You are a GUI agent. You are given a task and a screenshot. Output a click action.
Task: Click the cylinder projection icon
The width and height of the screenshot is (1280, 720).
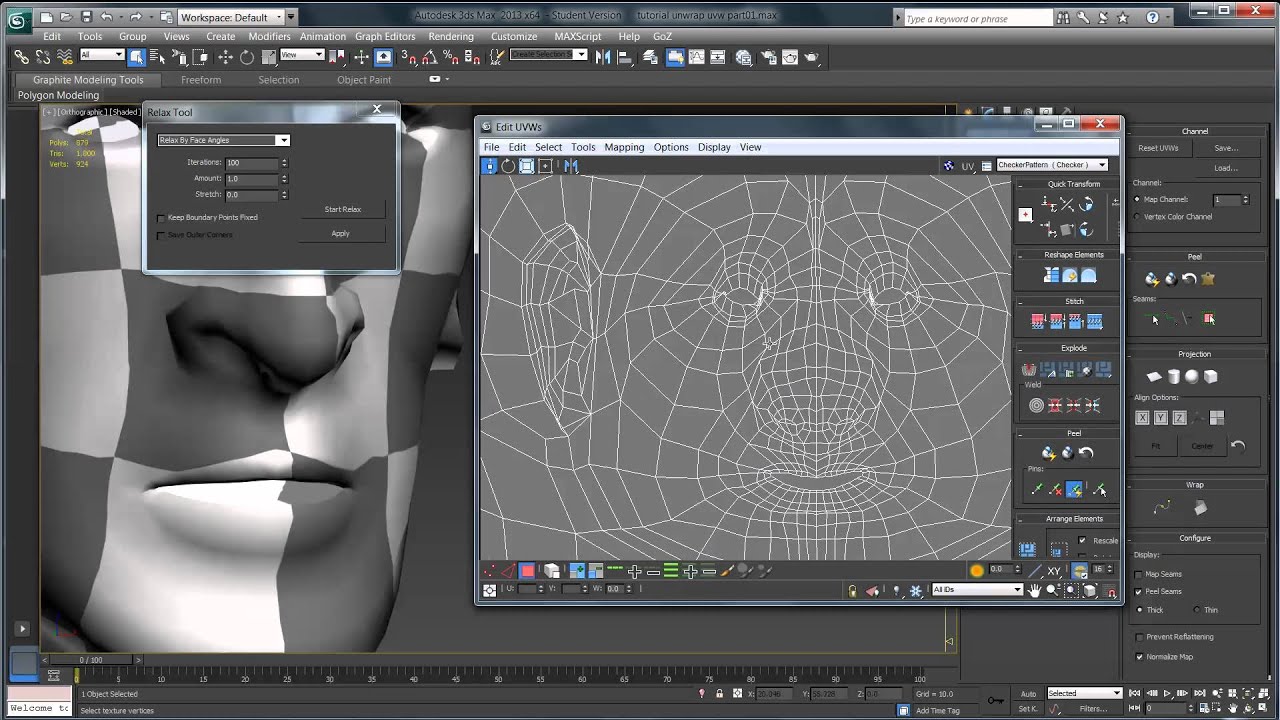tap(1174, 376)
